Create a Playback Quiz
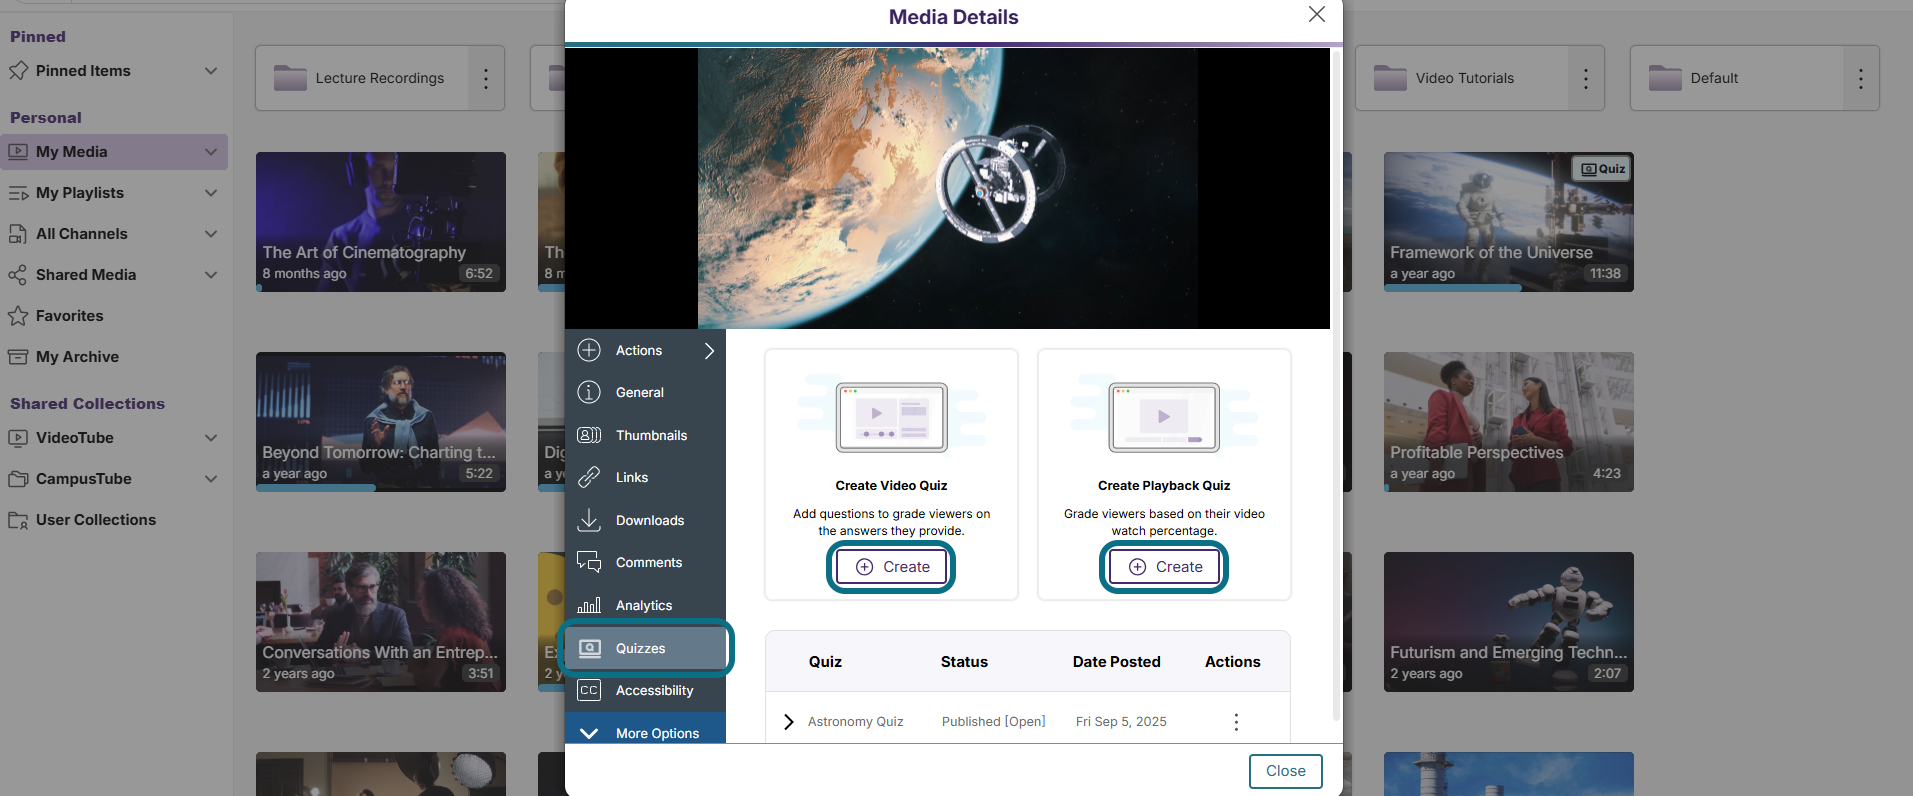Viewport: 1913px width, 796px height. coord(1164,567)
